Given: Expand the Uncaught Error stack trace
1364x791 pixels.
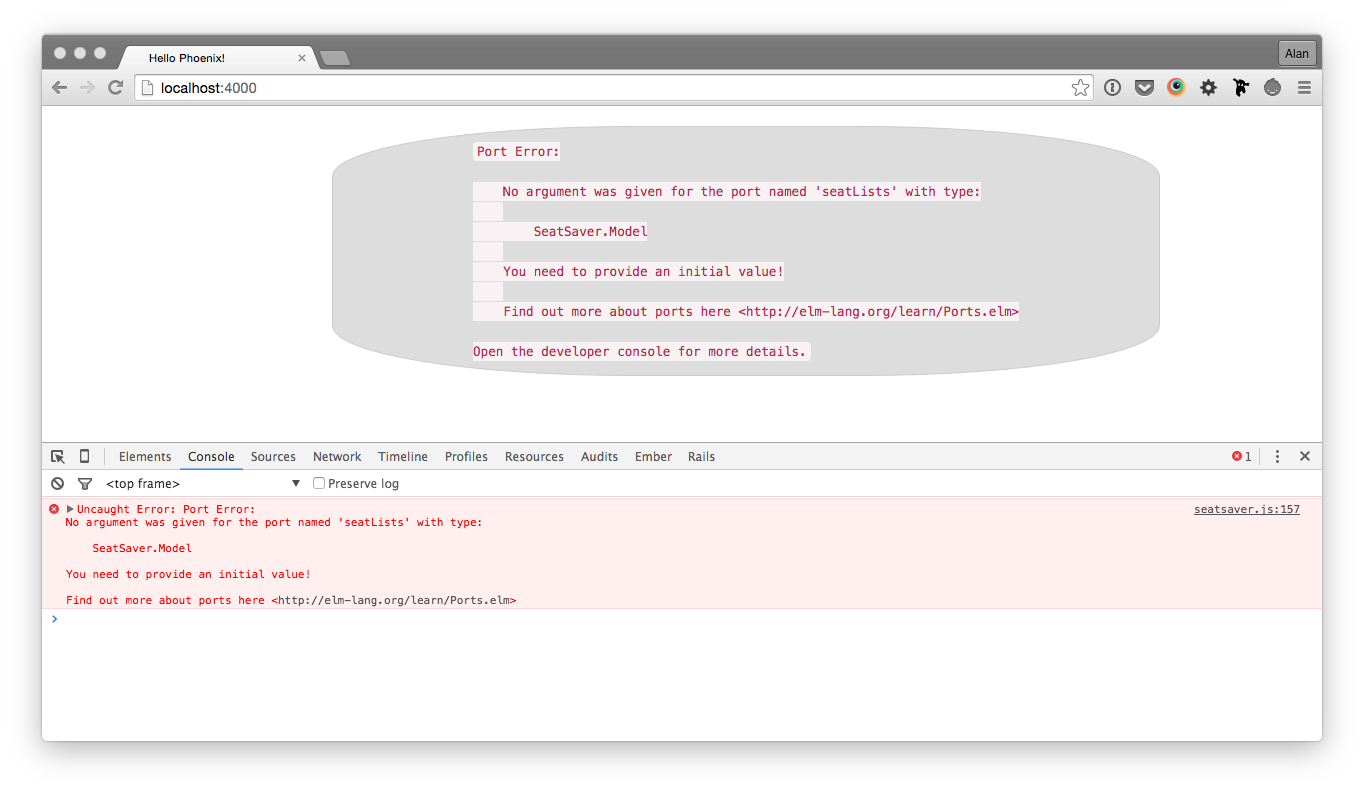Looking at the screenshot, I should [70, 510].
